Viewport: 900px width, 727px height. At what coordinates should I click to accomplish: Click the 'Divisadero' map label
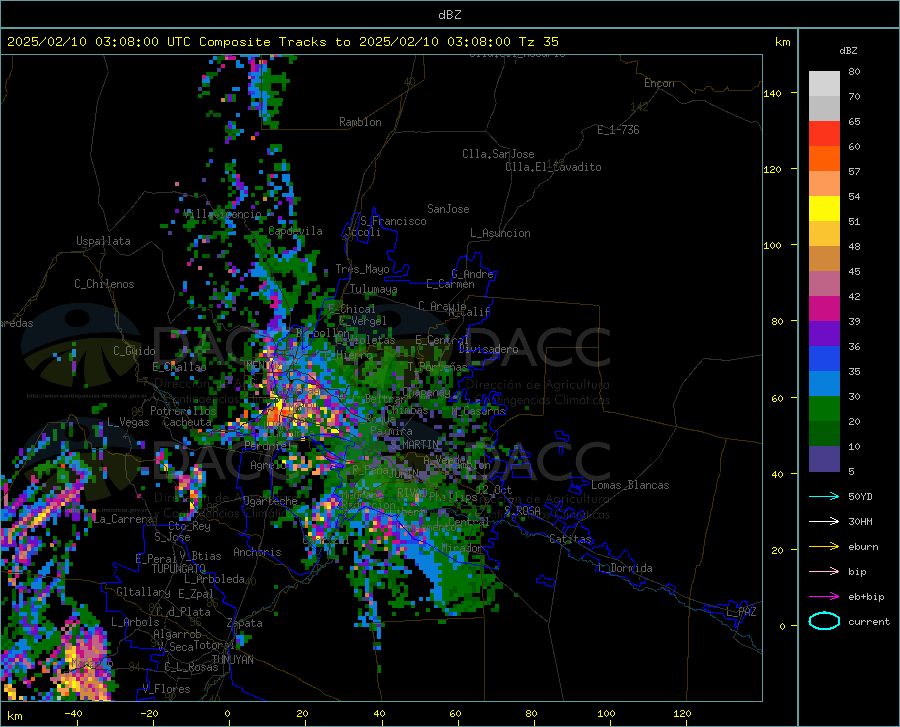pyautogui.click(x=488, y=349)
